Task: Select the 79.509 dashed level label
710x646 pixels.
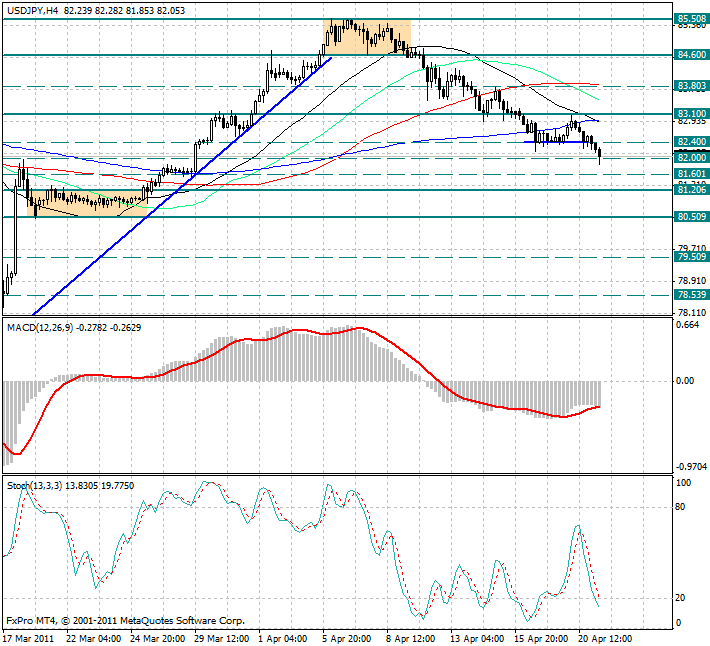Action: [692, 257]
